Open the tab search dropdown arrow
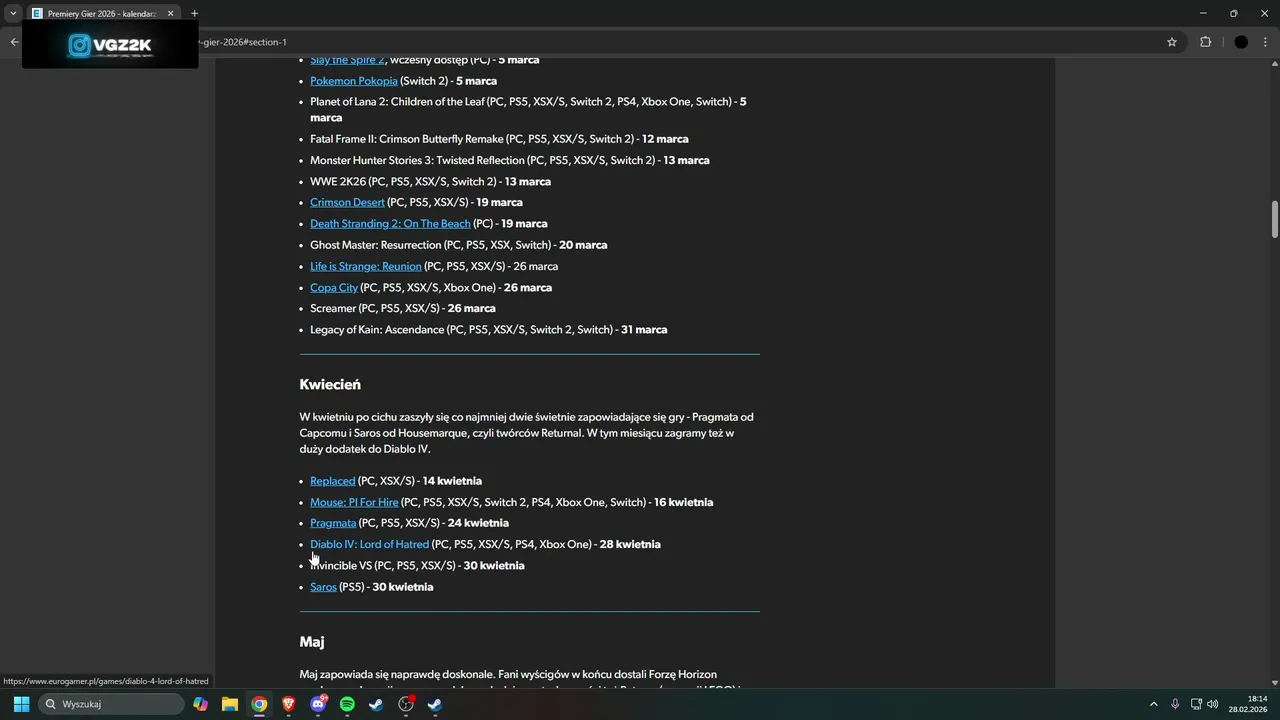The image size is (1280, 720). (13, 13)
